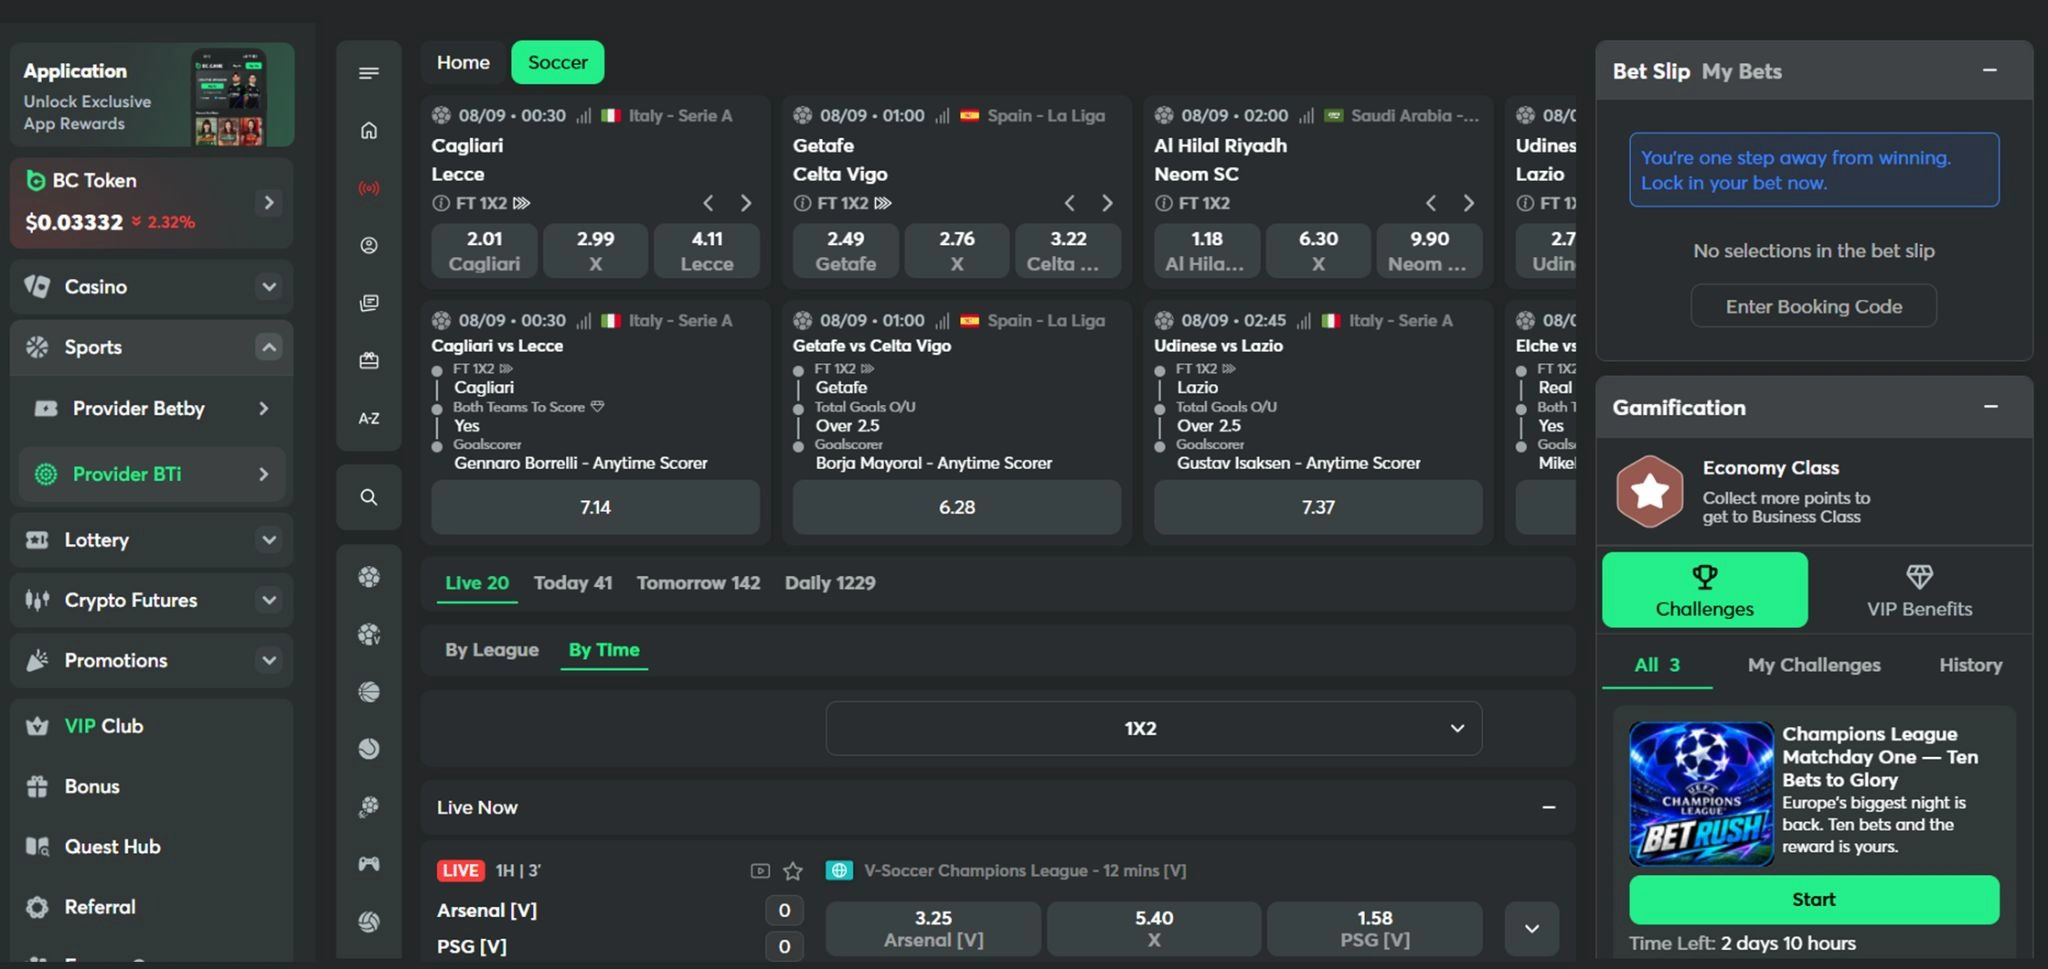Show previous market for Getafe vs Celta Vigo
This screenshot has width=2048, height=969.
1069,203
